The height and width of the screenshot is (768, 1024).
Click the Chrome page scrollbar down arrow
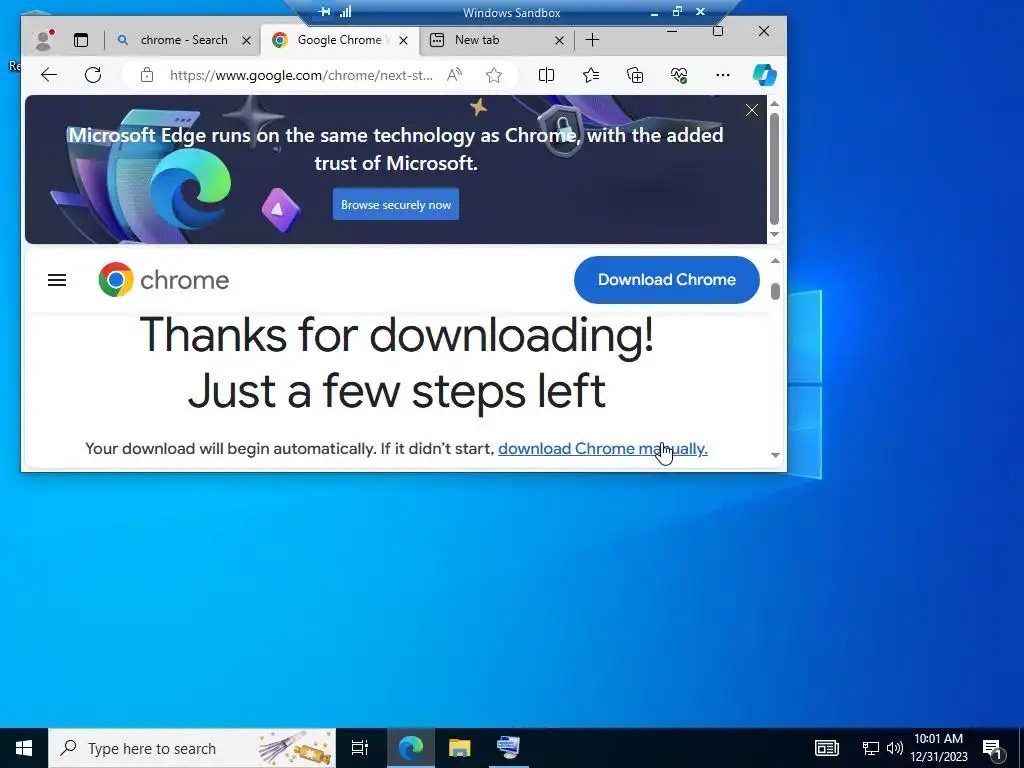tap(775, 455)
